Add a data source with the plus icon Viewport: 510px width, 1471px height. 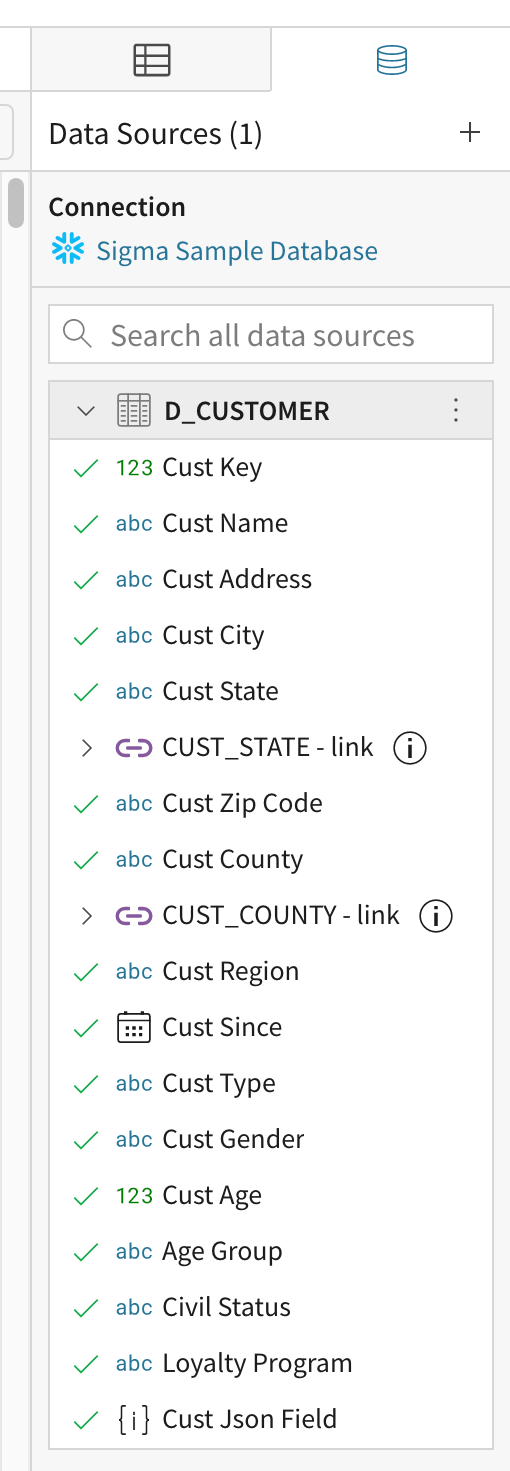pos(469,133)
